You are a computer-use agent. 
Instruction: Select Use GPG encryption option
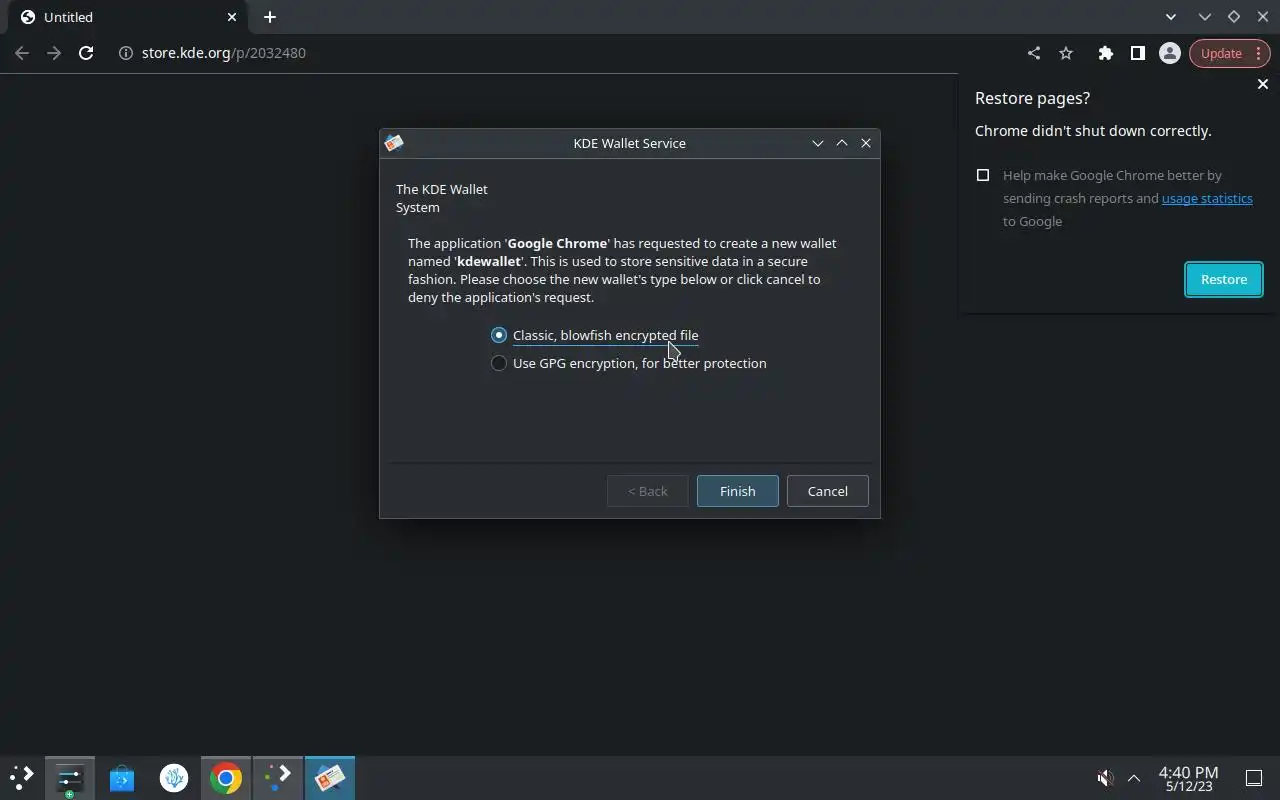(629, 363)
